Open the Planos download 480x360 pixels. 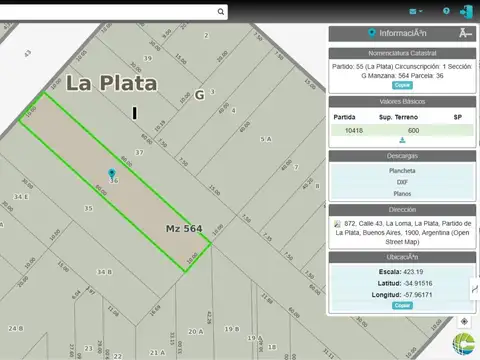(402, 194)
